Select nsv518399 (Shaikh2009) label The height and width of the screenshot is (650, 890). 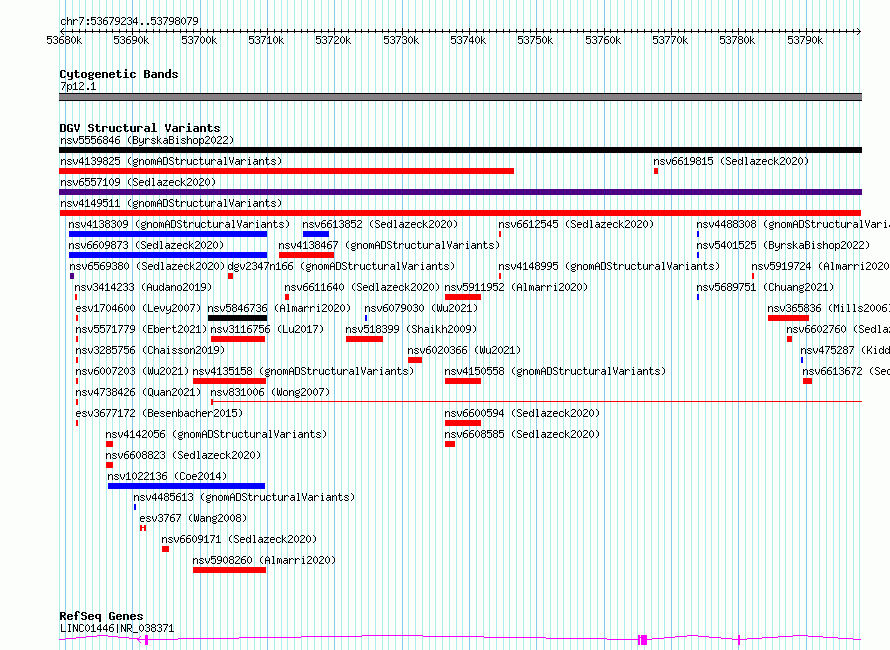411,329
